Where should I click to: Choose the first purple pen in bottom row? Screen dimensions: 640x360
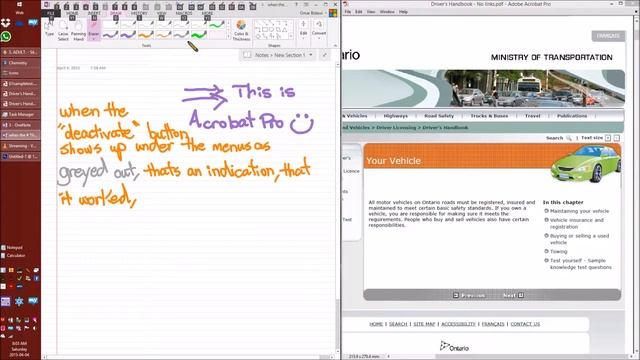coord(110,35)
